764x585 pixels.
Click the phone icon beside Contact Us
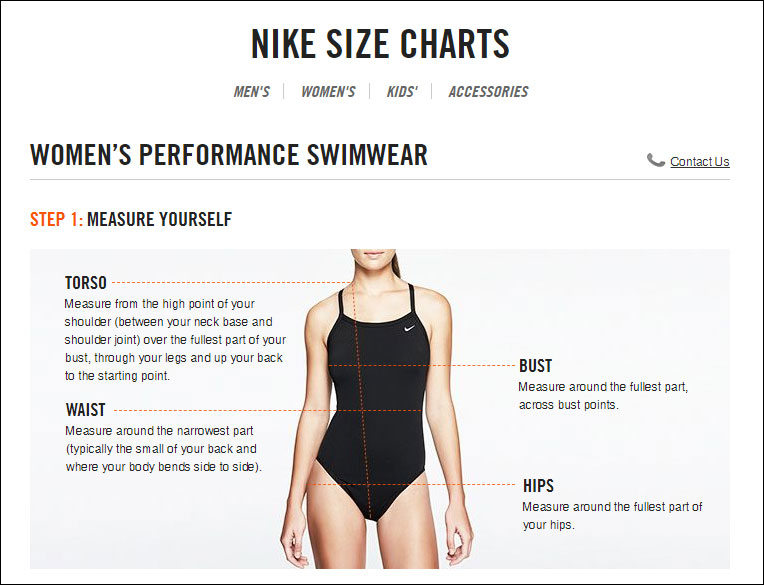pos(655,160)
